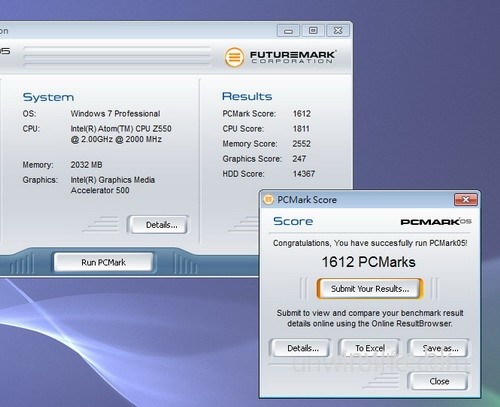Click Save as... in score dialog
Viewport: 500px width, 407px height.
439,348
